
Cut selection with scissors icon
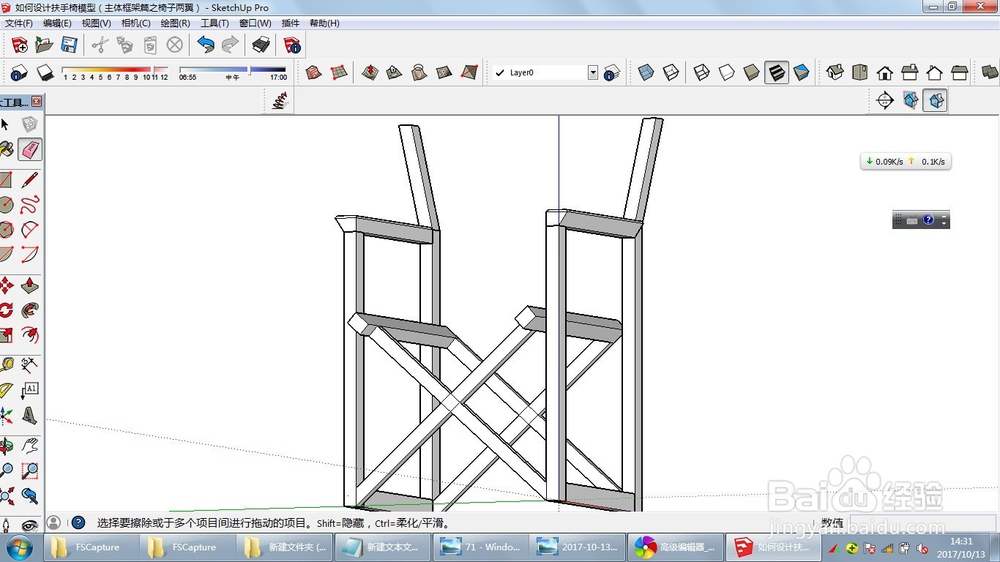tap(100, 45)
